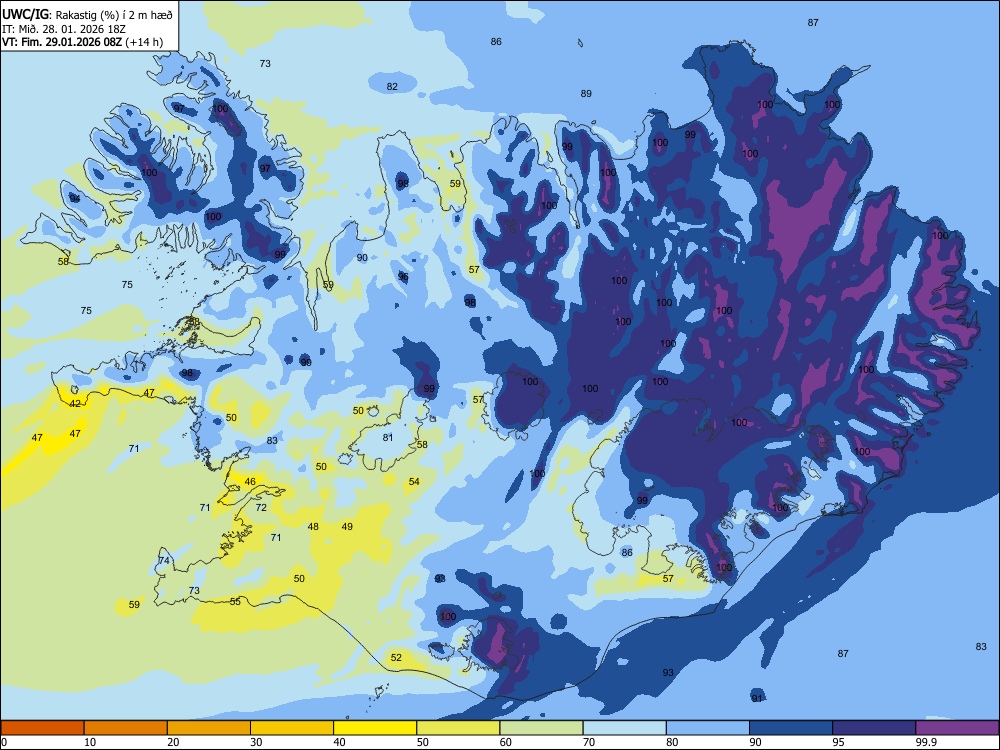Click the 'VT: Fim. 29.01.2026 08Z (+14 h)' line

(82, 42)
